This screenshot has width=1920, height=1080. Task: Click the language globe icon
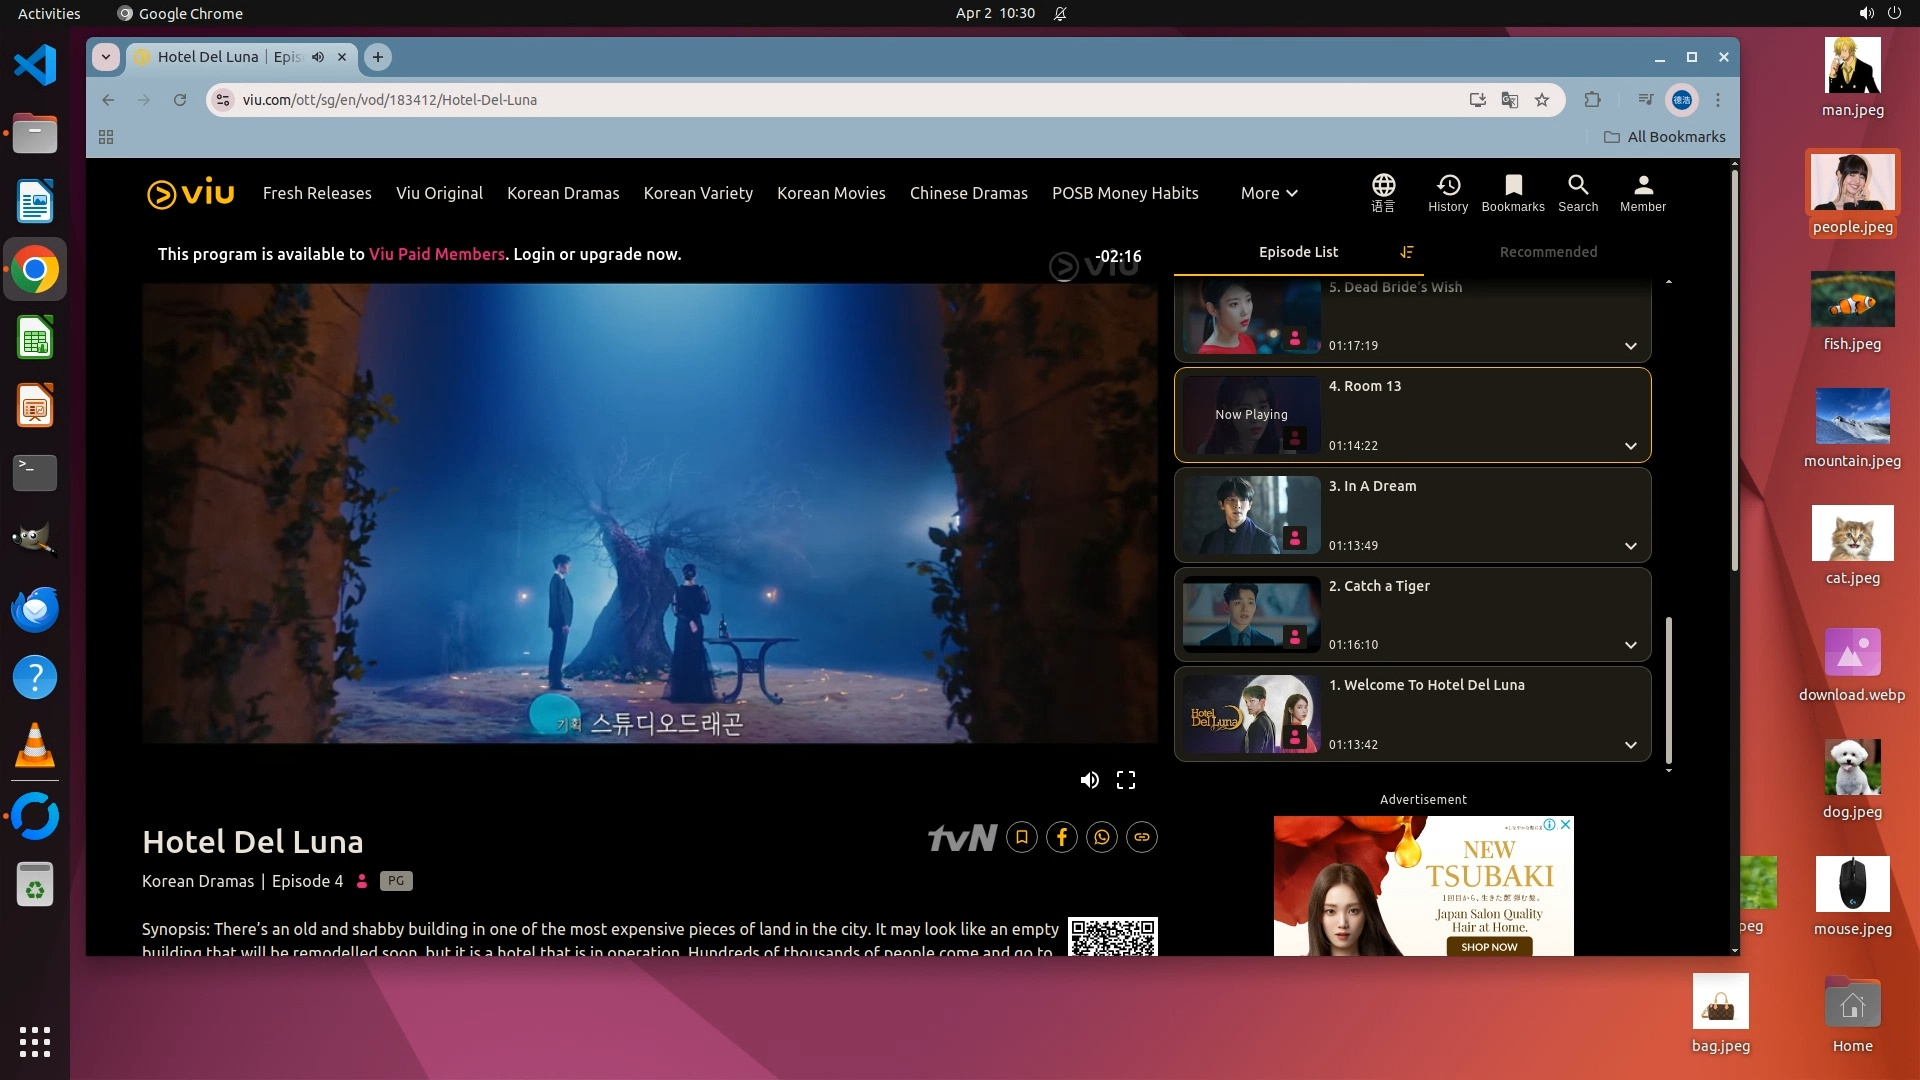coord(1383,192)
